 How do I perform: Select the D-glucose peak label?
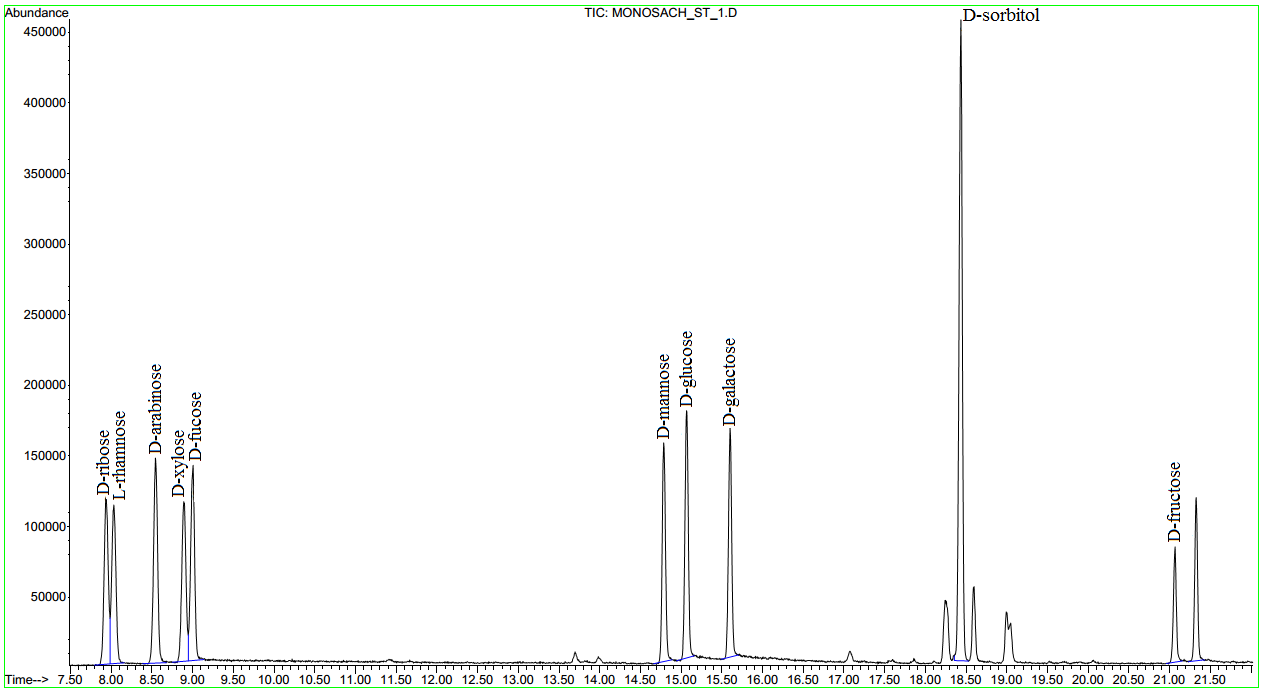tap(686, 369)
